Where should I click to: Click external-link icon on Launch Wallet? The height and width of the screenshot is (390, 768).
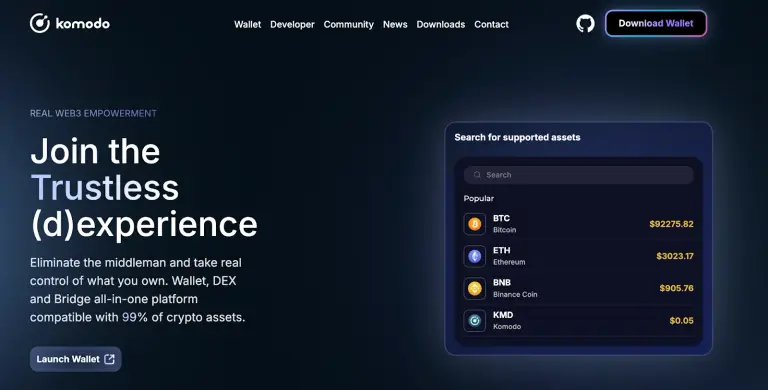(110, 359)
